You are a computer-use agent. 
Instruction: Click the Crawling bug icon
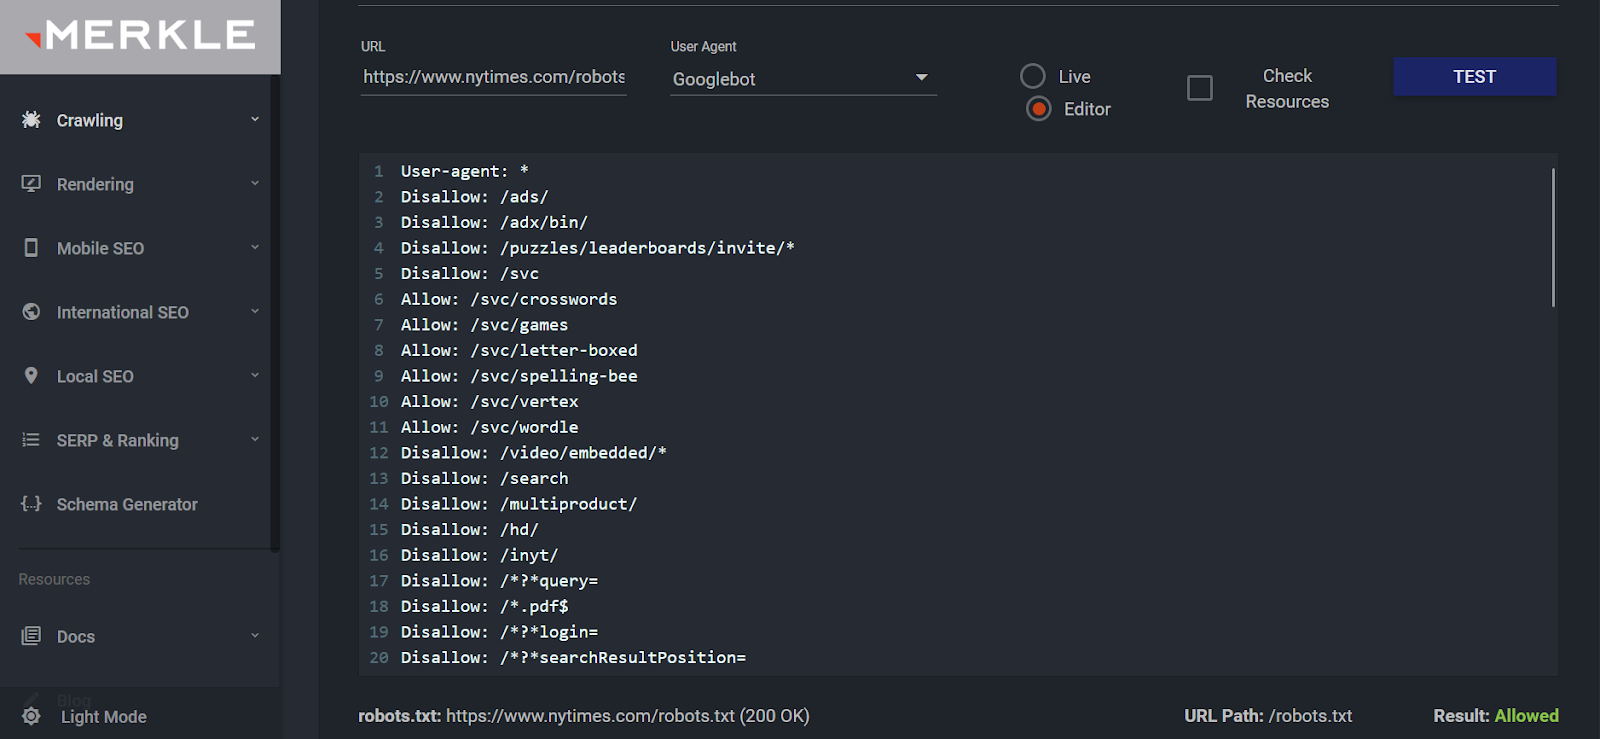pos(31,120)
